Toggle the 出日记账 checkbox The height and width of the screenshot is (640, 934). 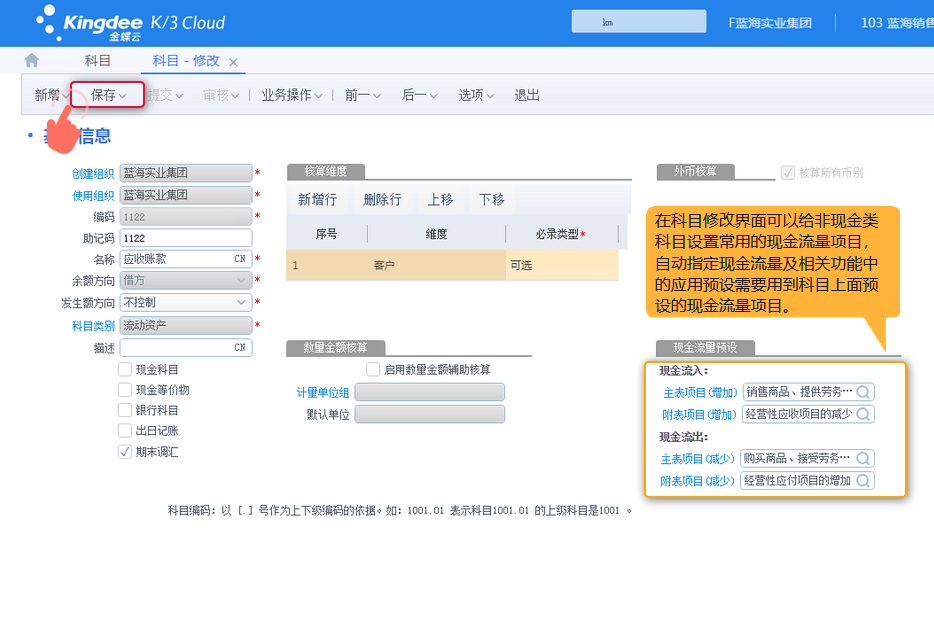(x=124, y=430)
